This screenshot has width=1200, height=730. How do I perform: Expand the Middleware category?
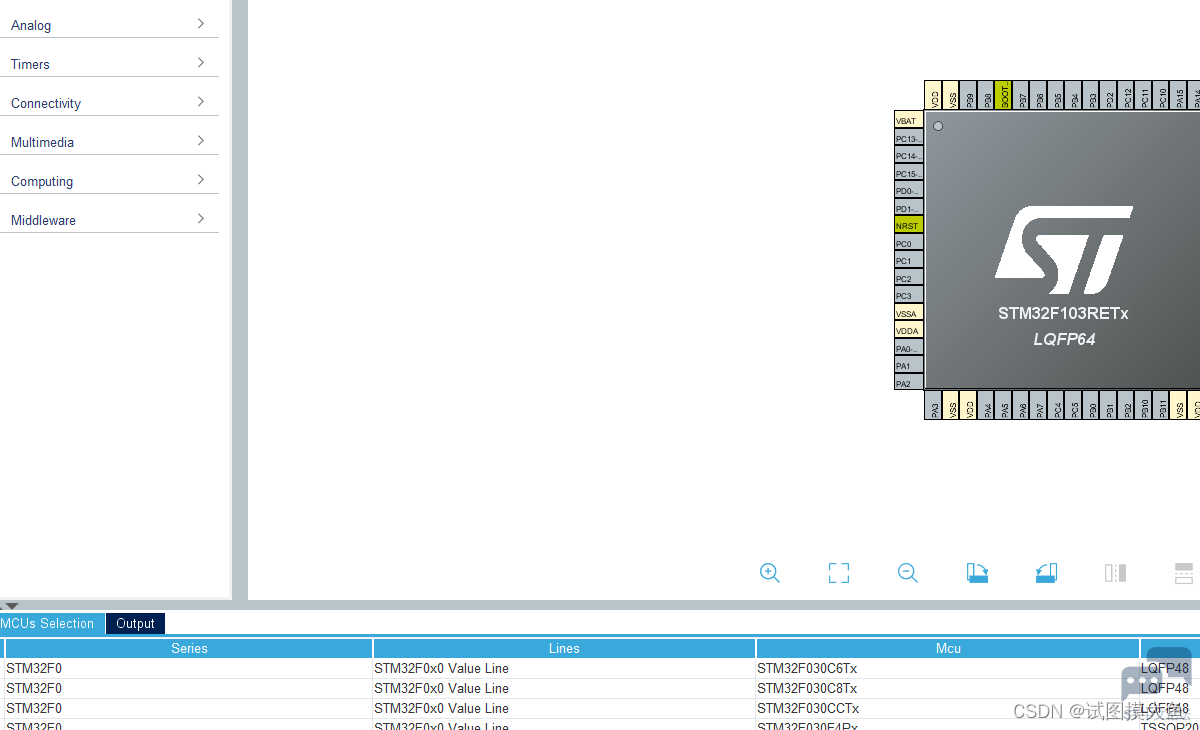click(x=109, y=220)
